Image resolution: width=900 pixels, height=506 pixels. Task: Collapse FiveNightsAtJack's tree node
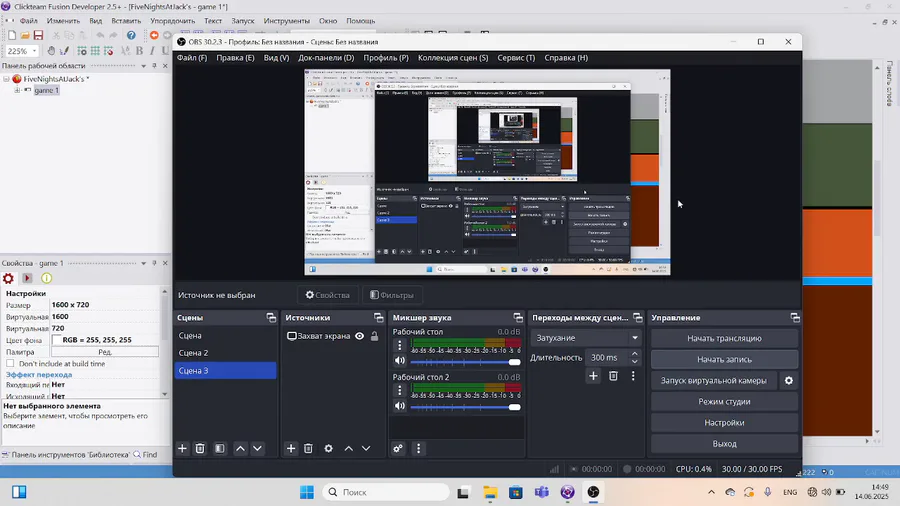[6, 79]
